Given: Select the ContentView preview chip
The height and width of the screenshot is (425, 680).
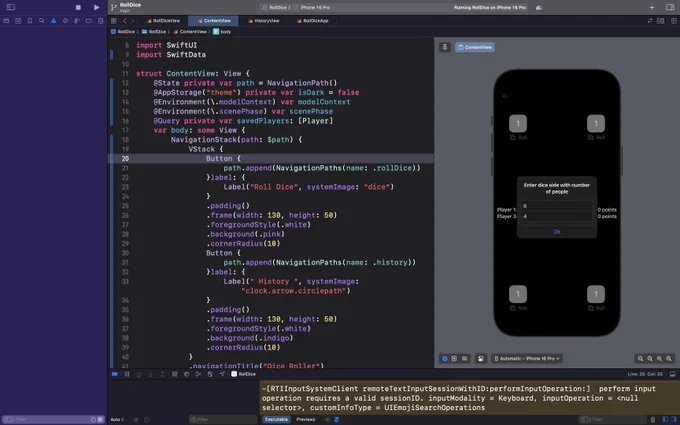Looking at the screenshot, I should click(475, 47).
